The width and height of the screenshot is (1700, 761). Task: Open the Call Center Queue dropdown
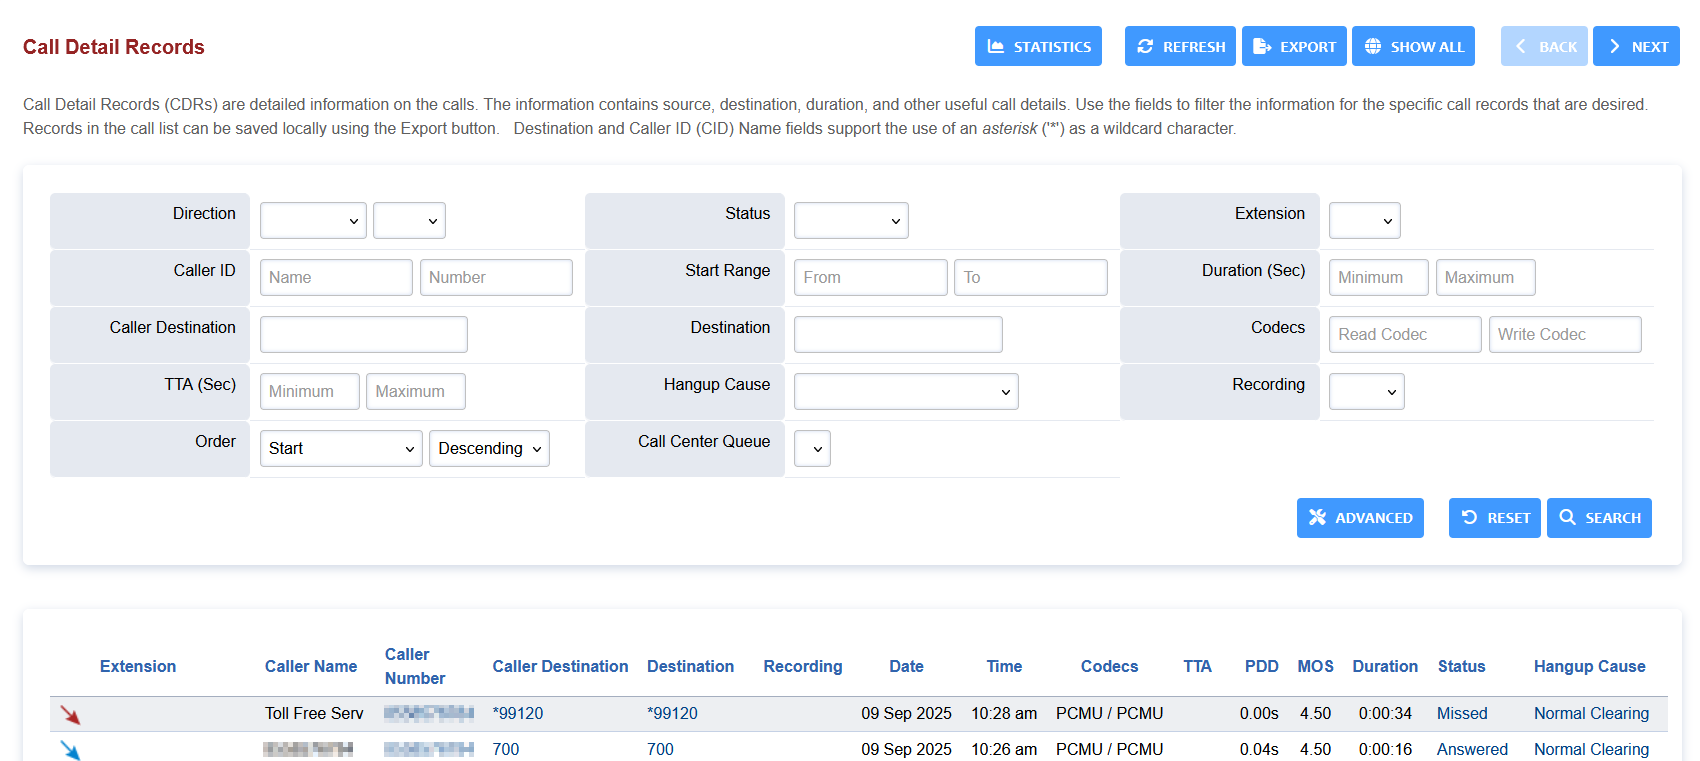click(812, 449)
